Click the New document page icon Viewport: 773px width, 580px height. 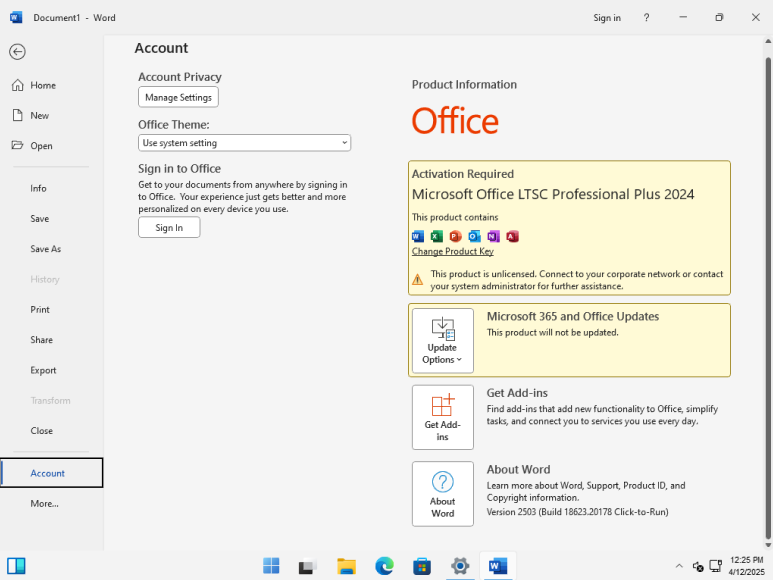pos(18,115)
